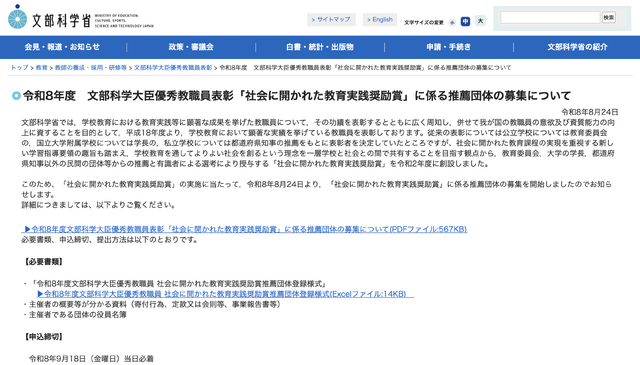Screen dimensions: 640x365
Task: Set font size to medium (中)
Action: coord(465,21)
